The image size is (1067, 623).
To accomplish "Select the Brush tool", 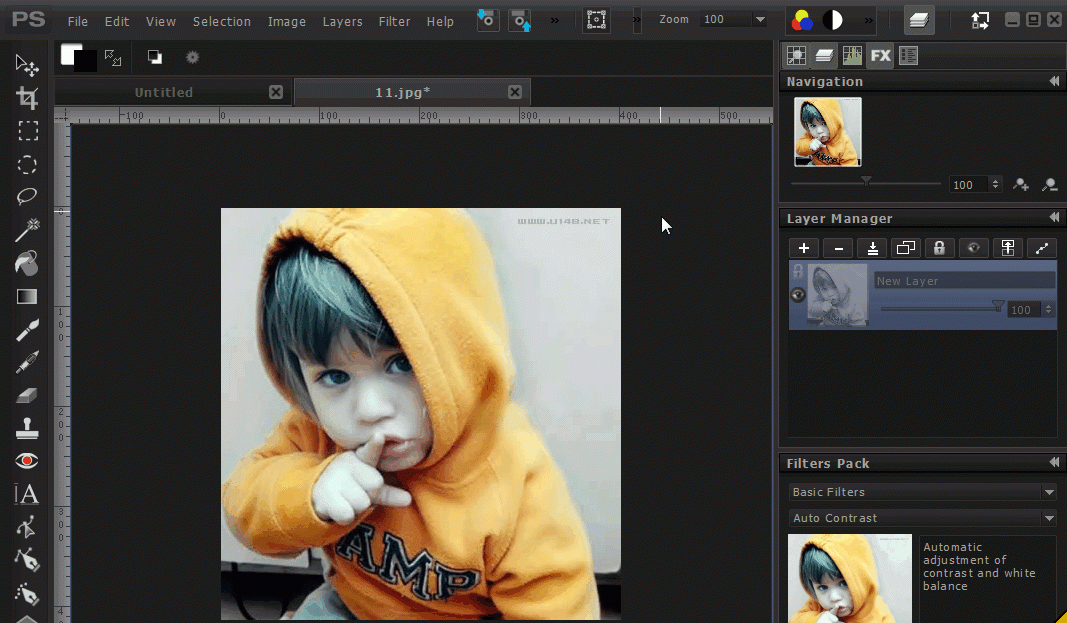I will pos(27,330).
